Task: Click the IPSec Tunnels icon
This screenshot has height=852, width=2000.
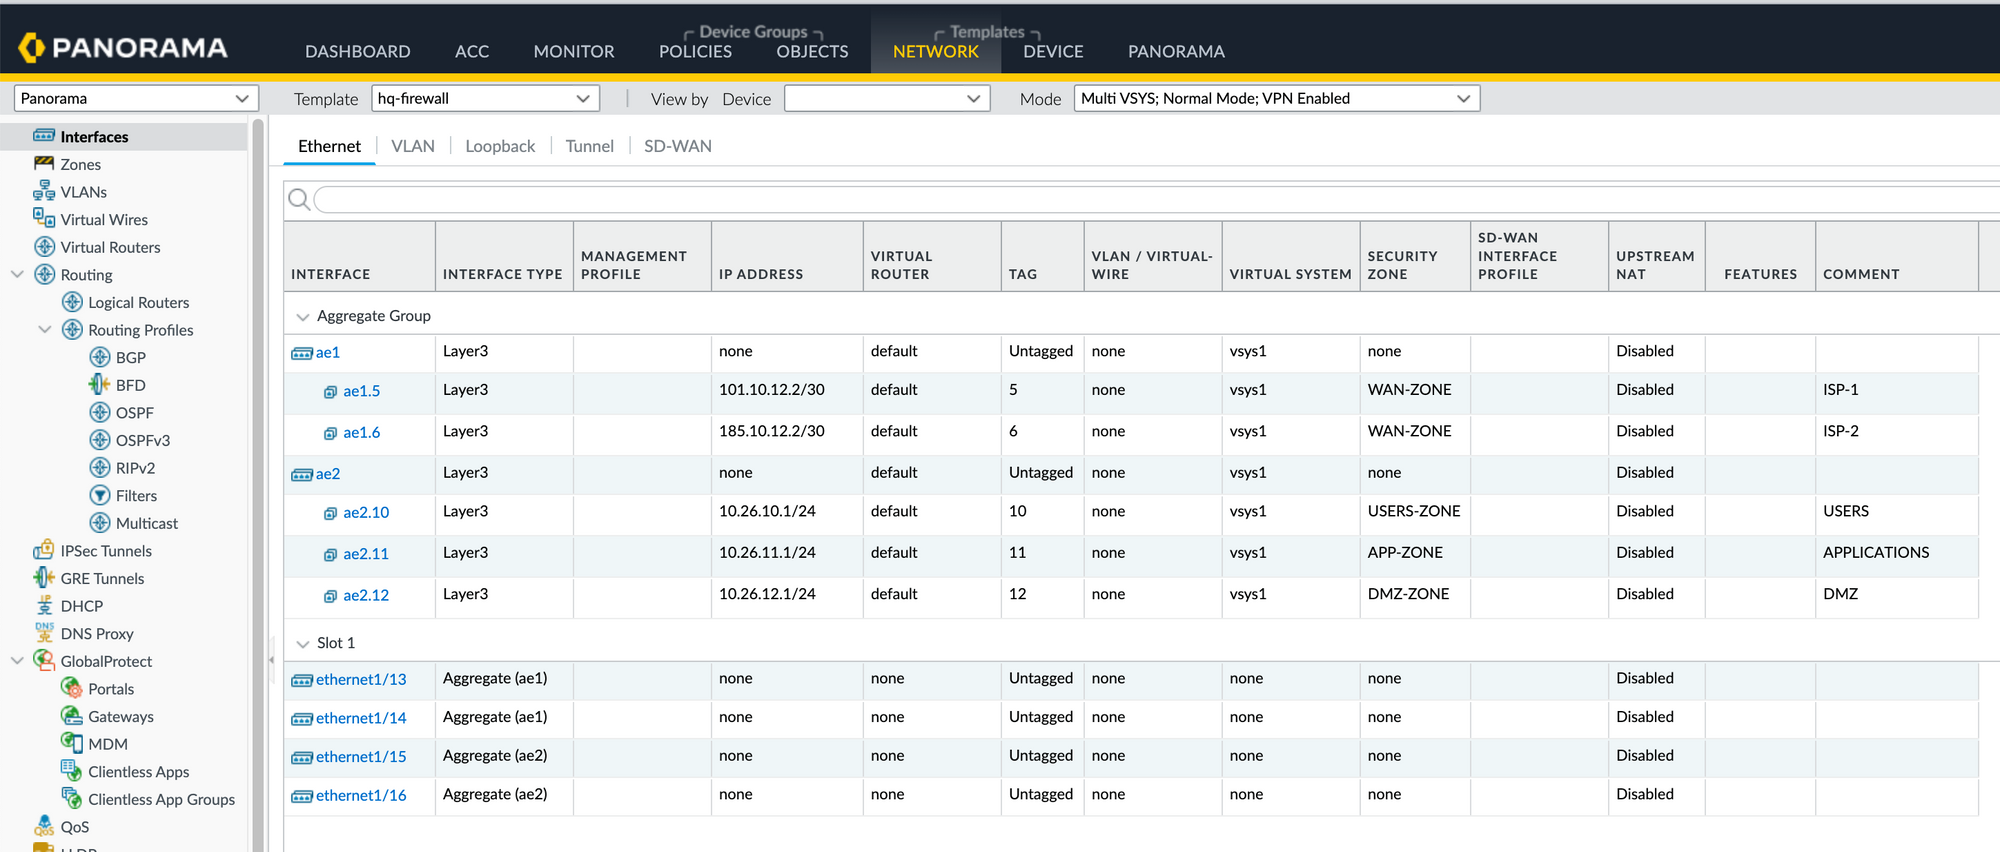Action: (43, 550)
